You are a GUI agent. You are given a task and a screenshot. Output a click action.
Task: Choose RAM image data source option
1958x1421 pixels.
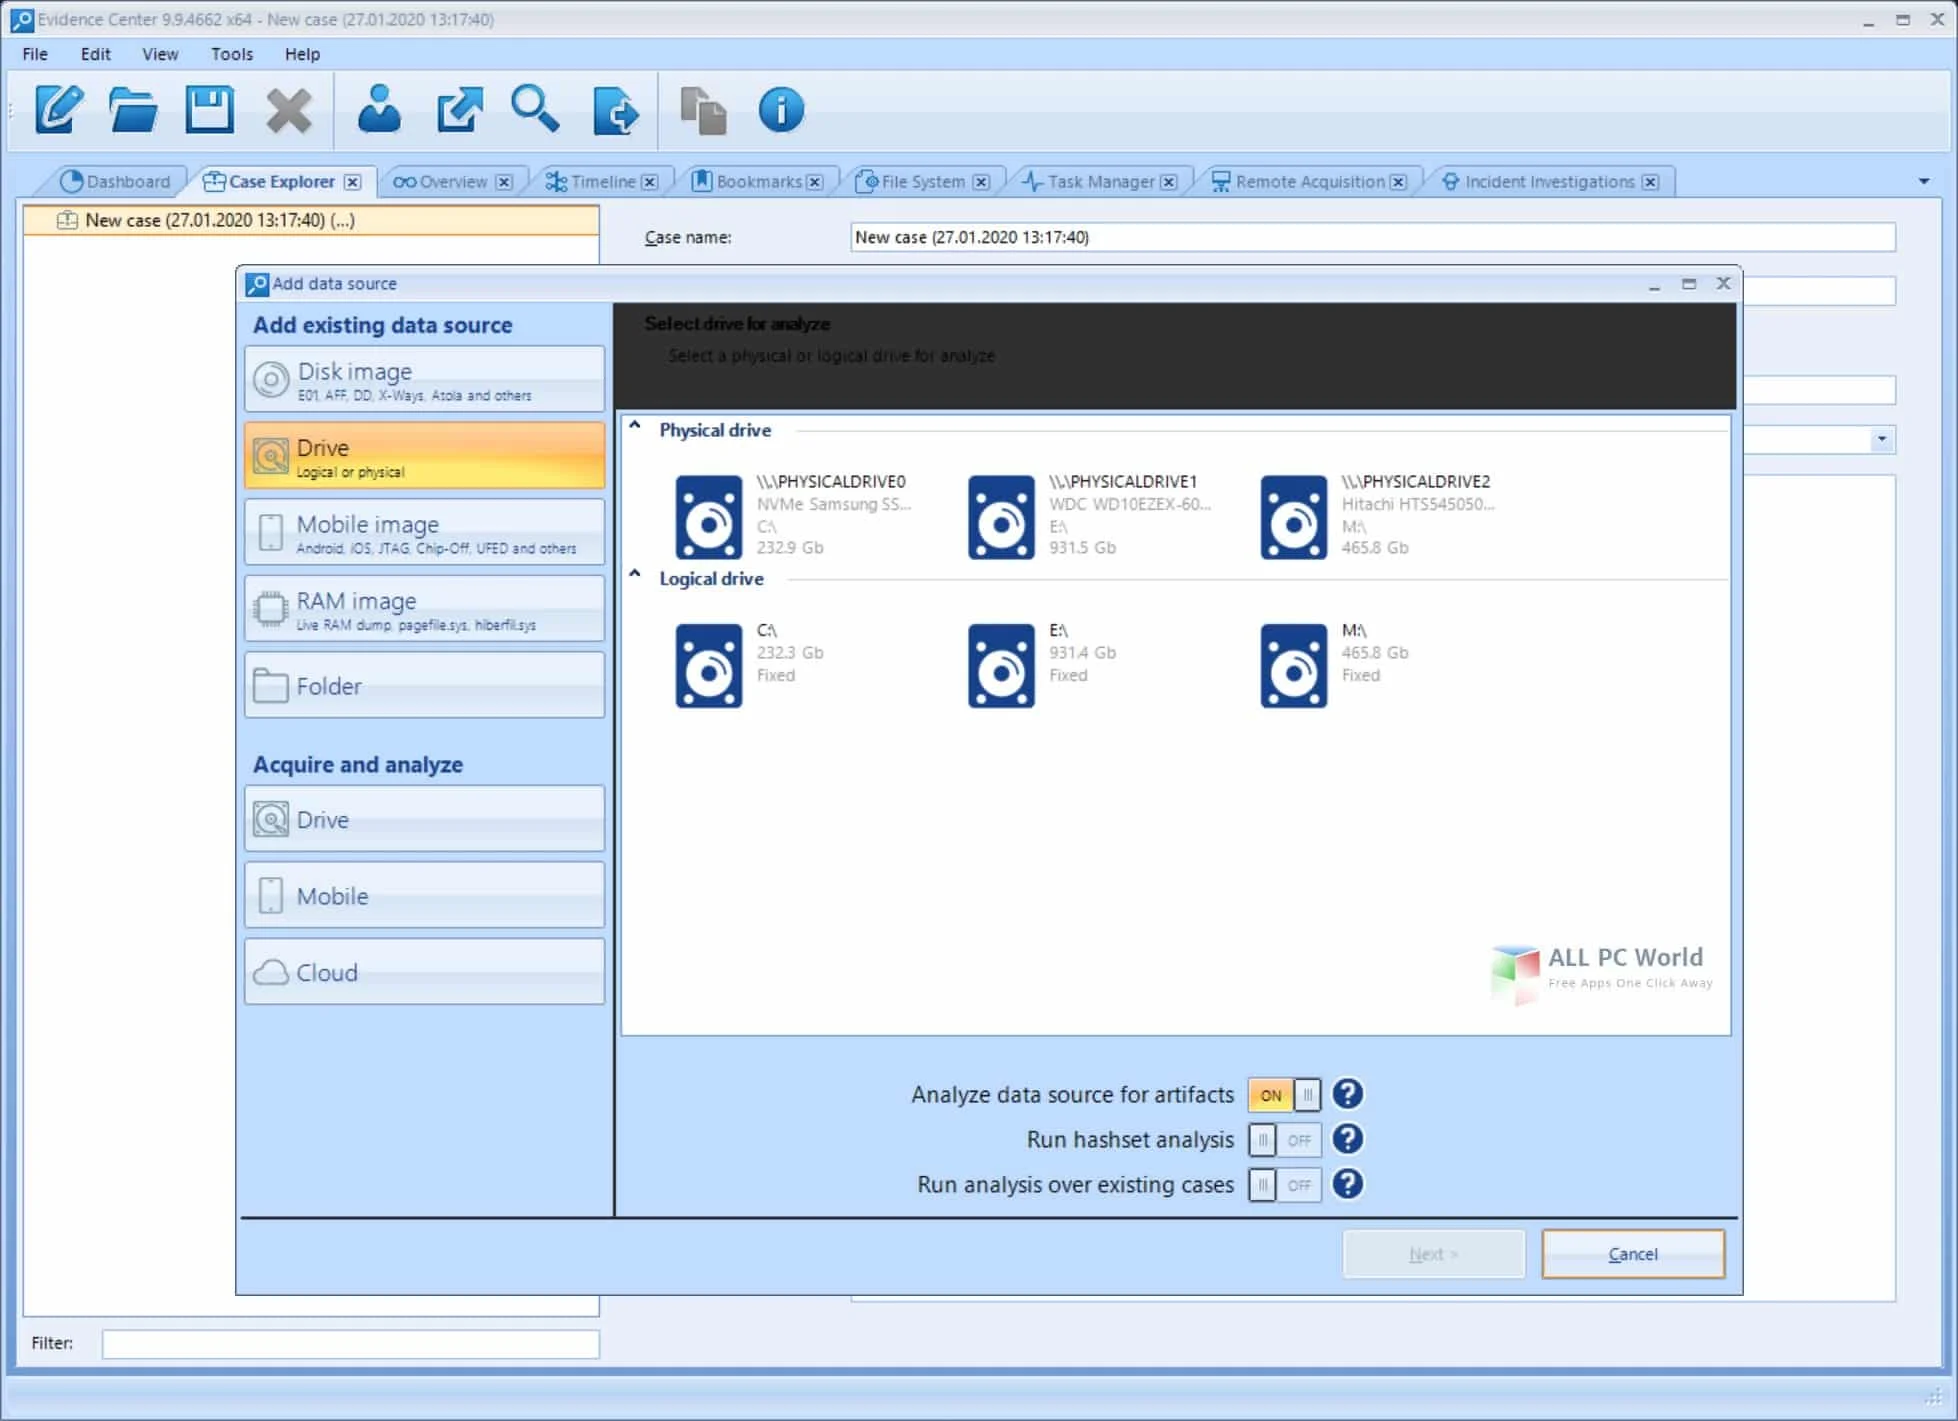tap(424, 609)
